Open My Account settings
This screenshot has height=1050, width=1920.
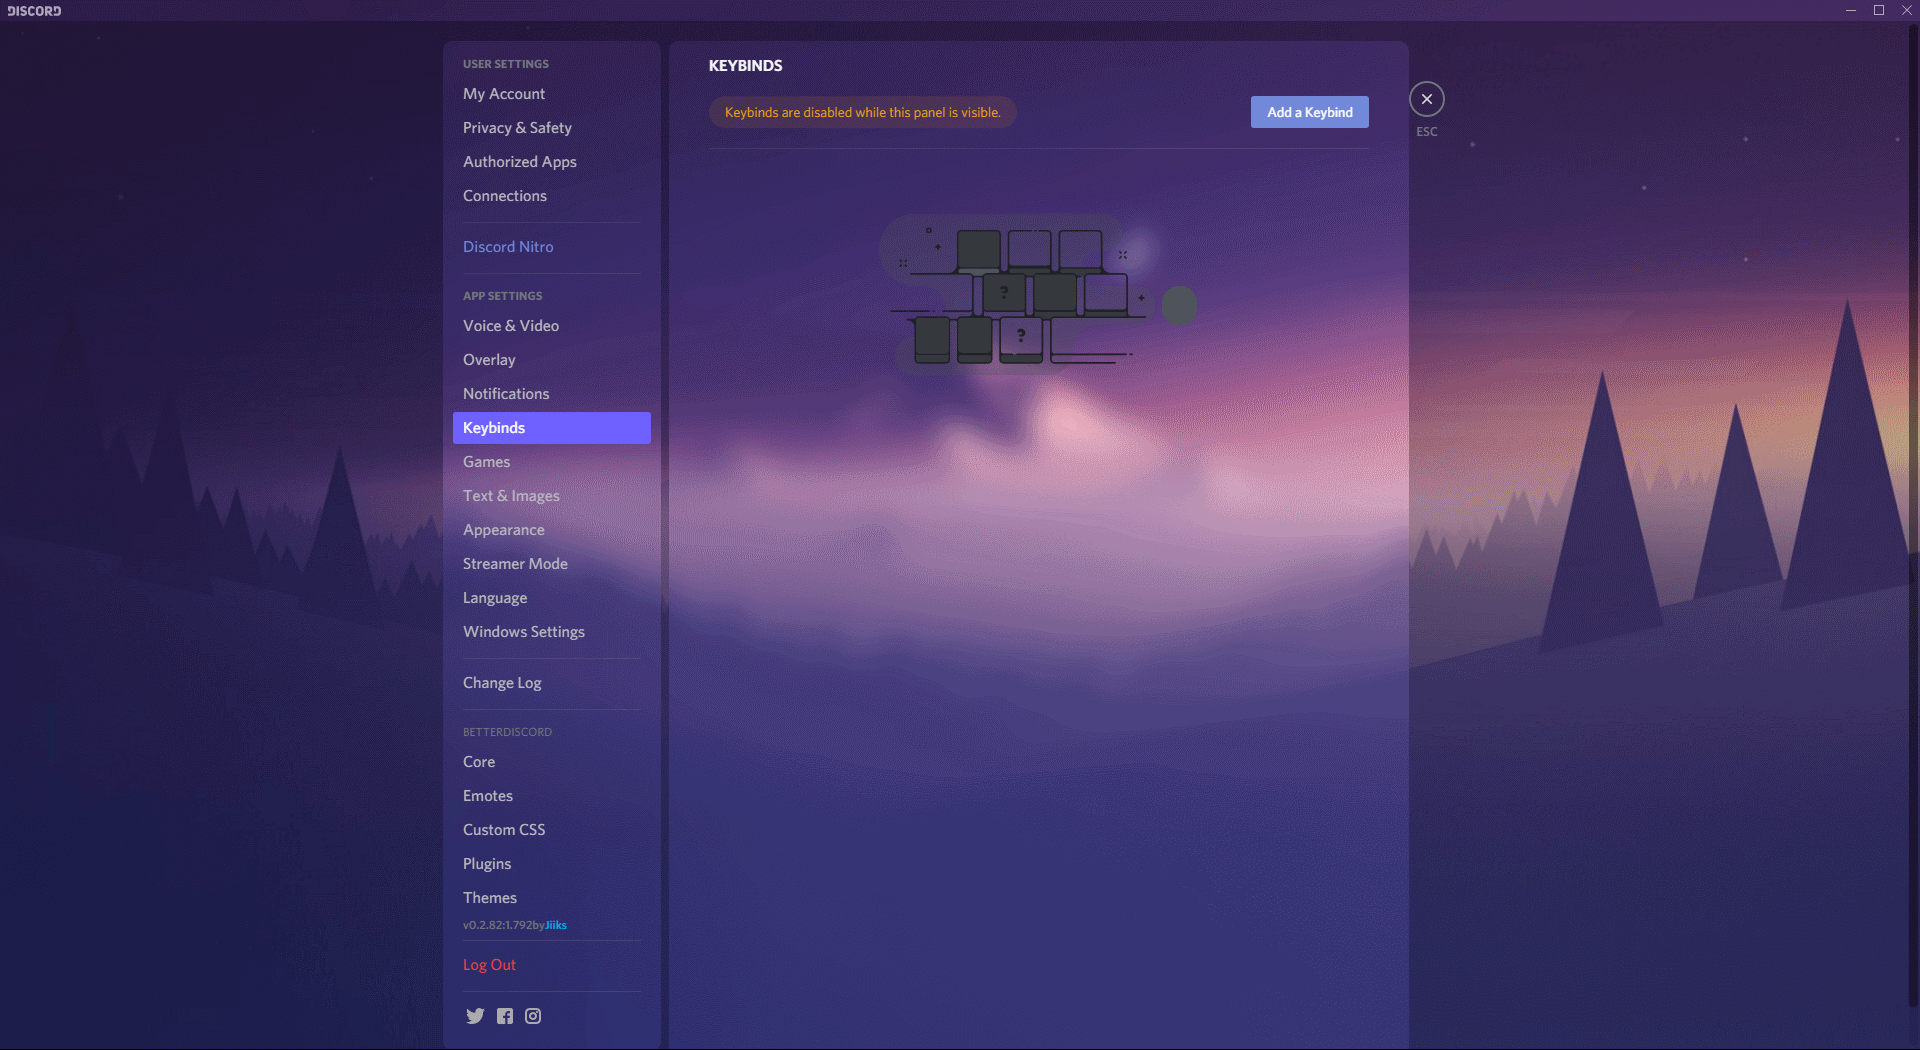552,94
